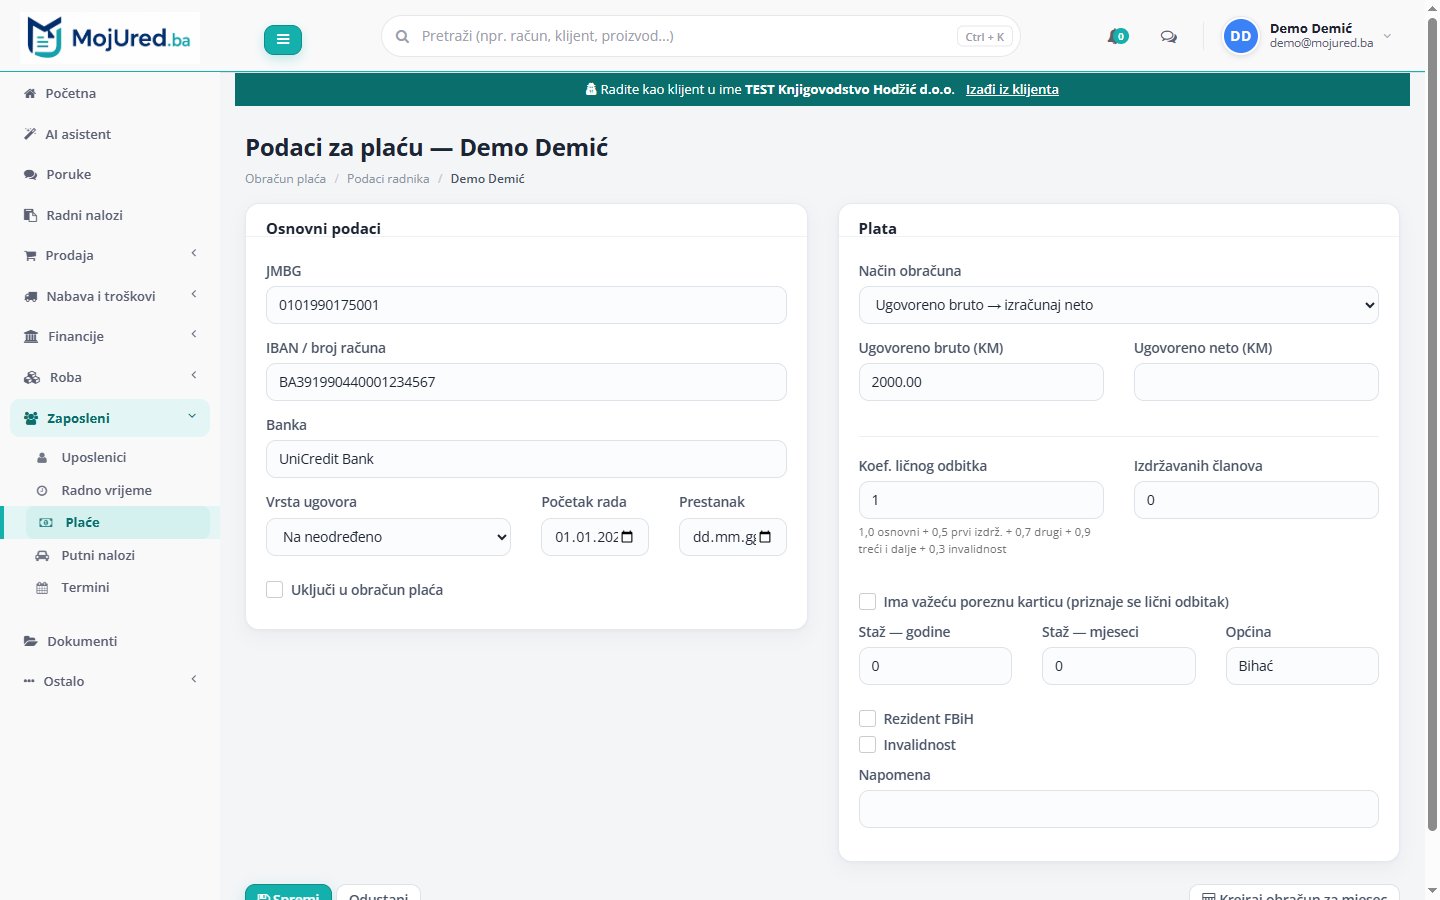Click the Ugovoreno bruto (KM) field
Screen dimensions: 1440x900
click(981, 382)
